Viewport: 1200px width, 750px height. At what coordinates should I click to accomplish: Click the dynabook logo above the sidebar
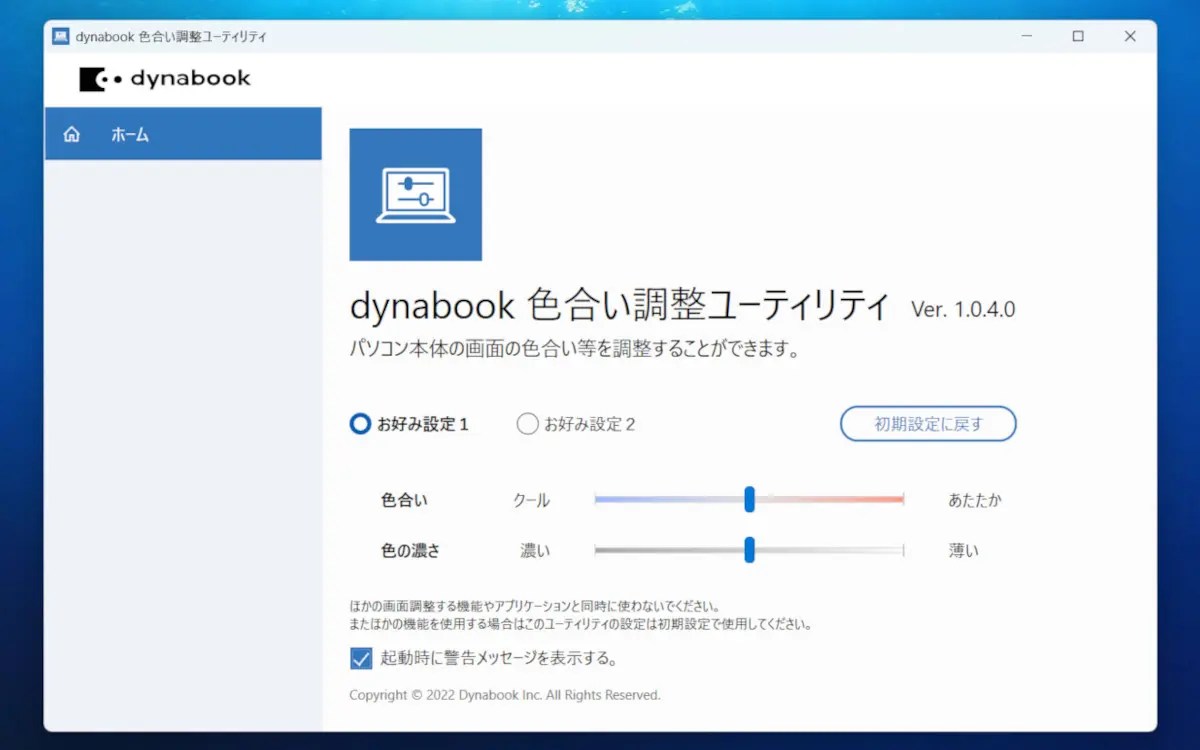[164, 78]
